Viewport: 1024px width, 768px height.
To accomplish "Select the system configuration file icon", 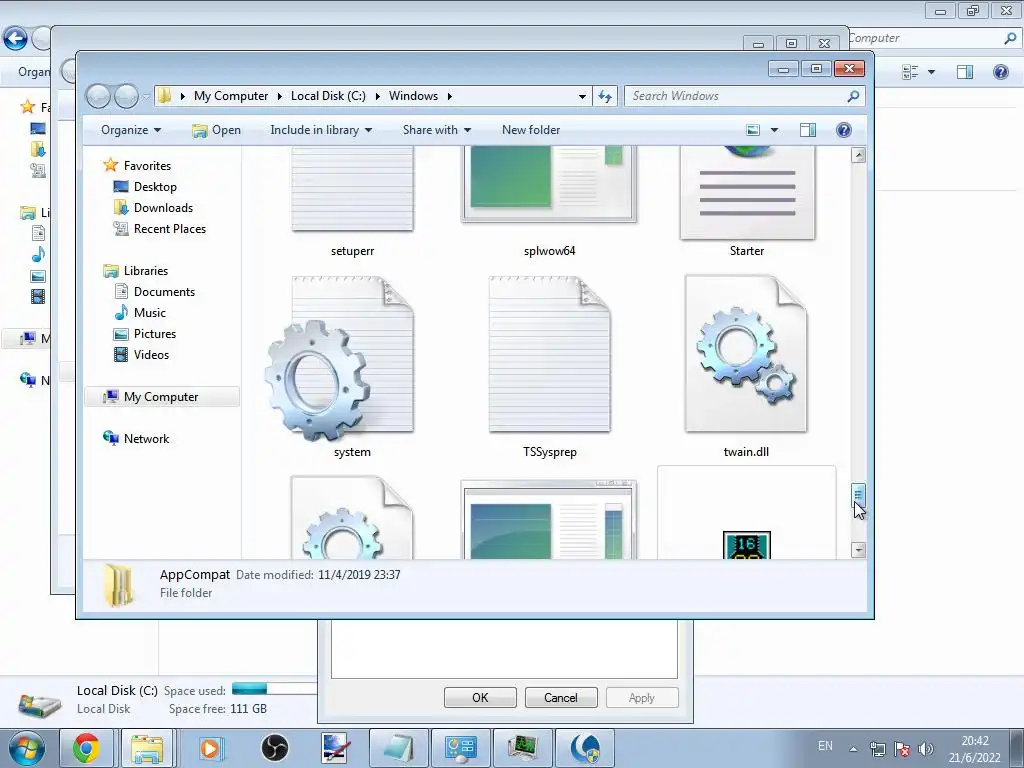I will tap(339, 359).
